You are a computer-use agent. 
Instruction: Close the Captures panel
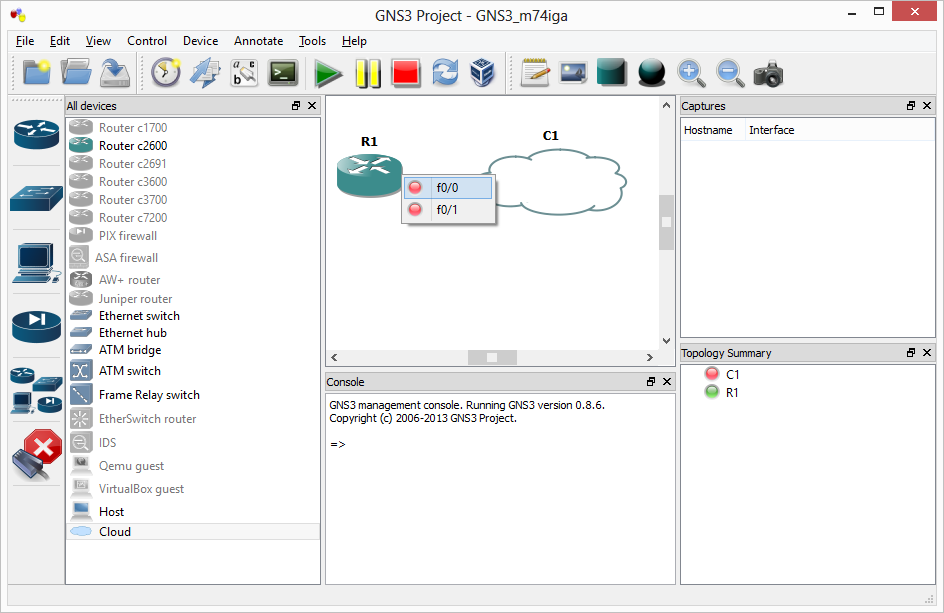coord(927,105)
